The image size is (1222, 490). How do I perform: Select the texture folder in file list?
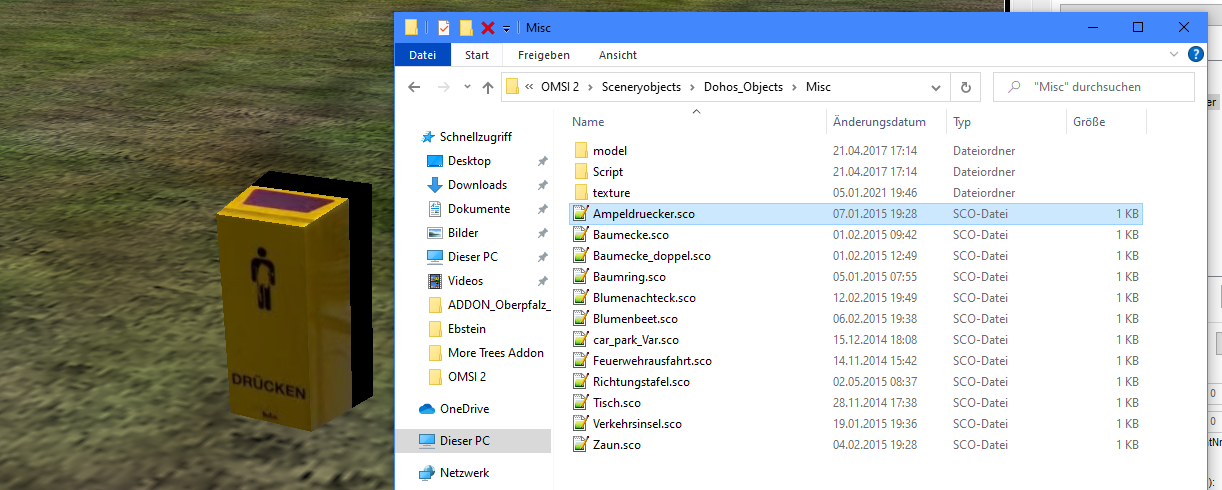tap(611, 193)
